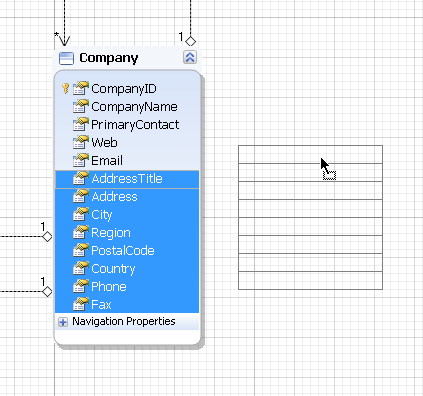This screenshot has width=423, height=396.
Task: Click the property icon next to Phone
Action: pos(81,286)
